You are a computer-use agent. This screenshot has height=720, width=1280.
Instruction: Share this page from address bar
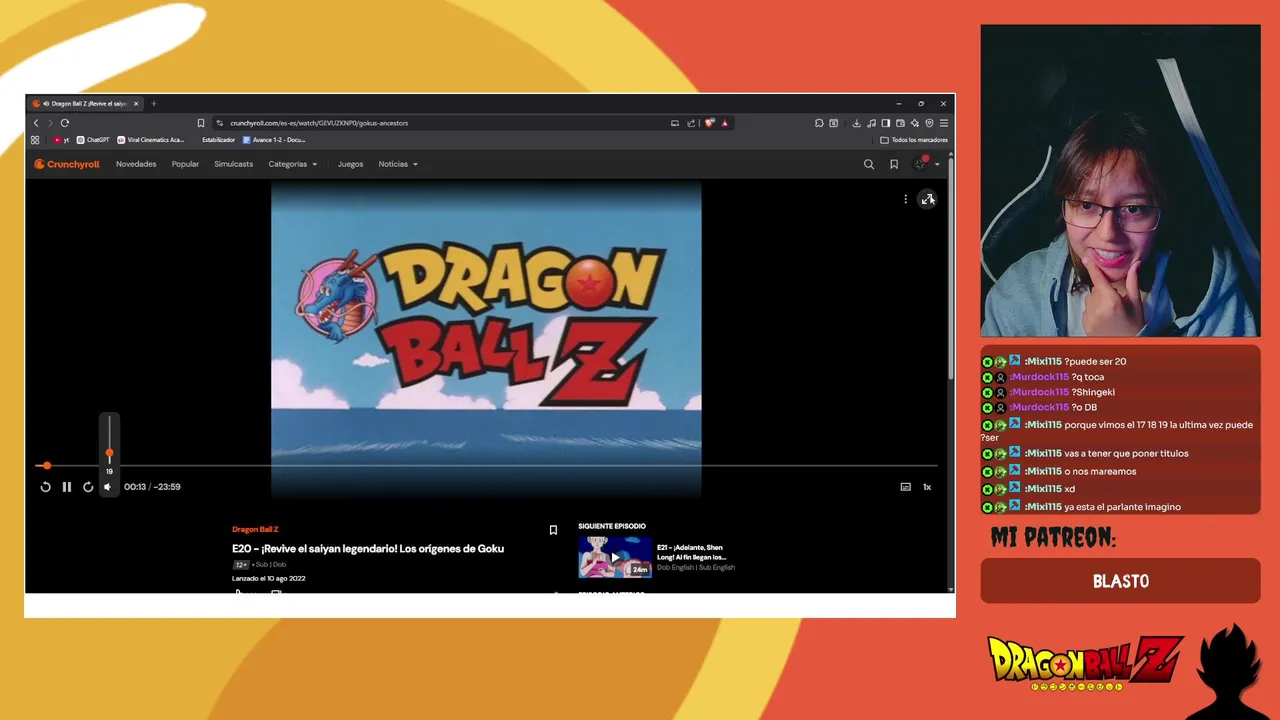pos(691,123)
